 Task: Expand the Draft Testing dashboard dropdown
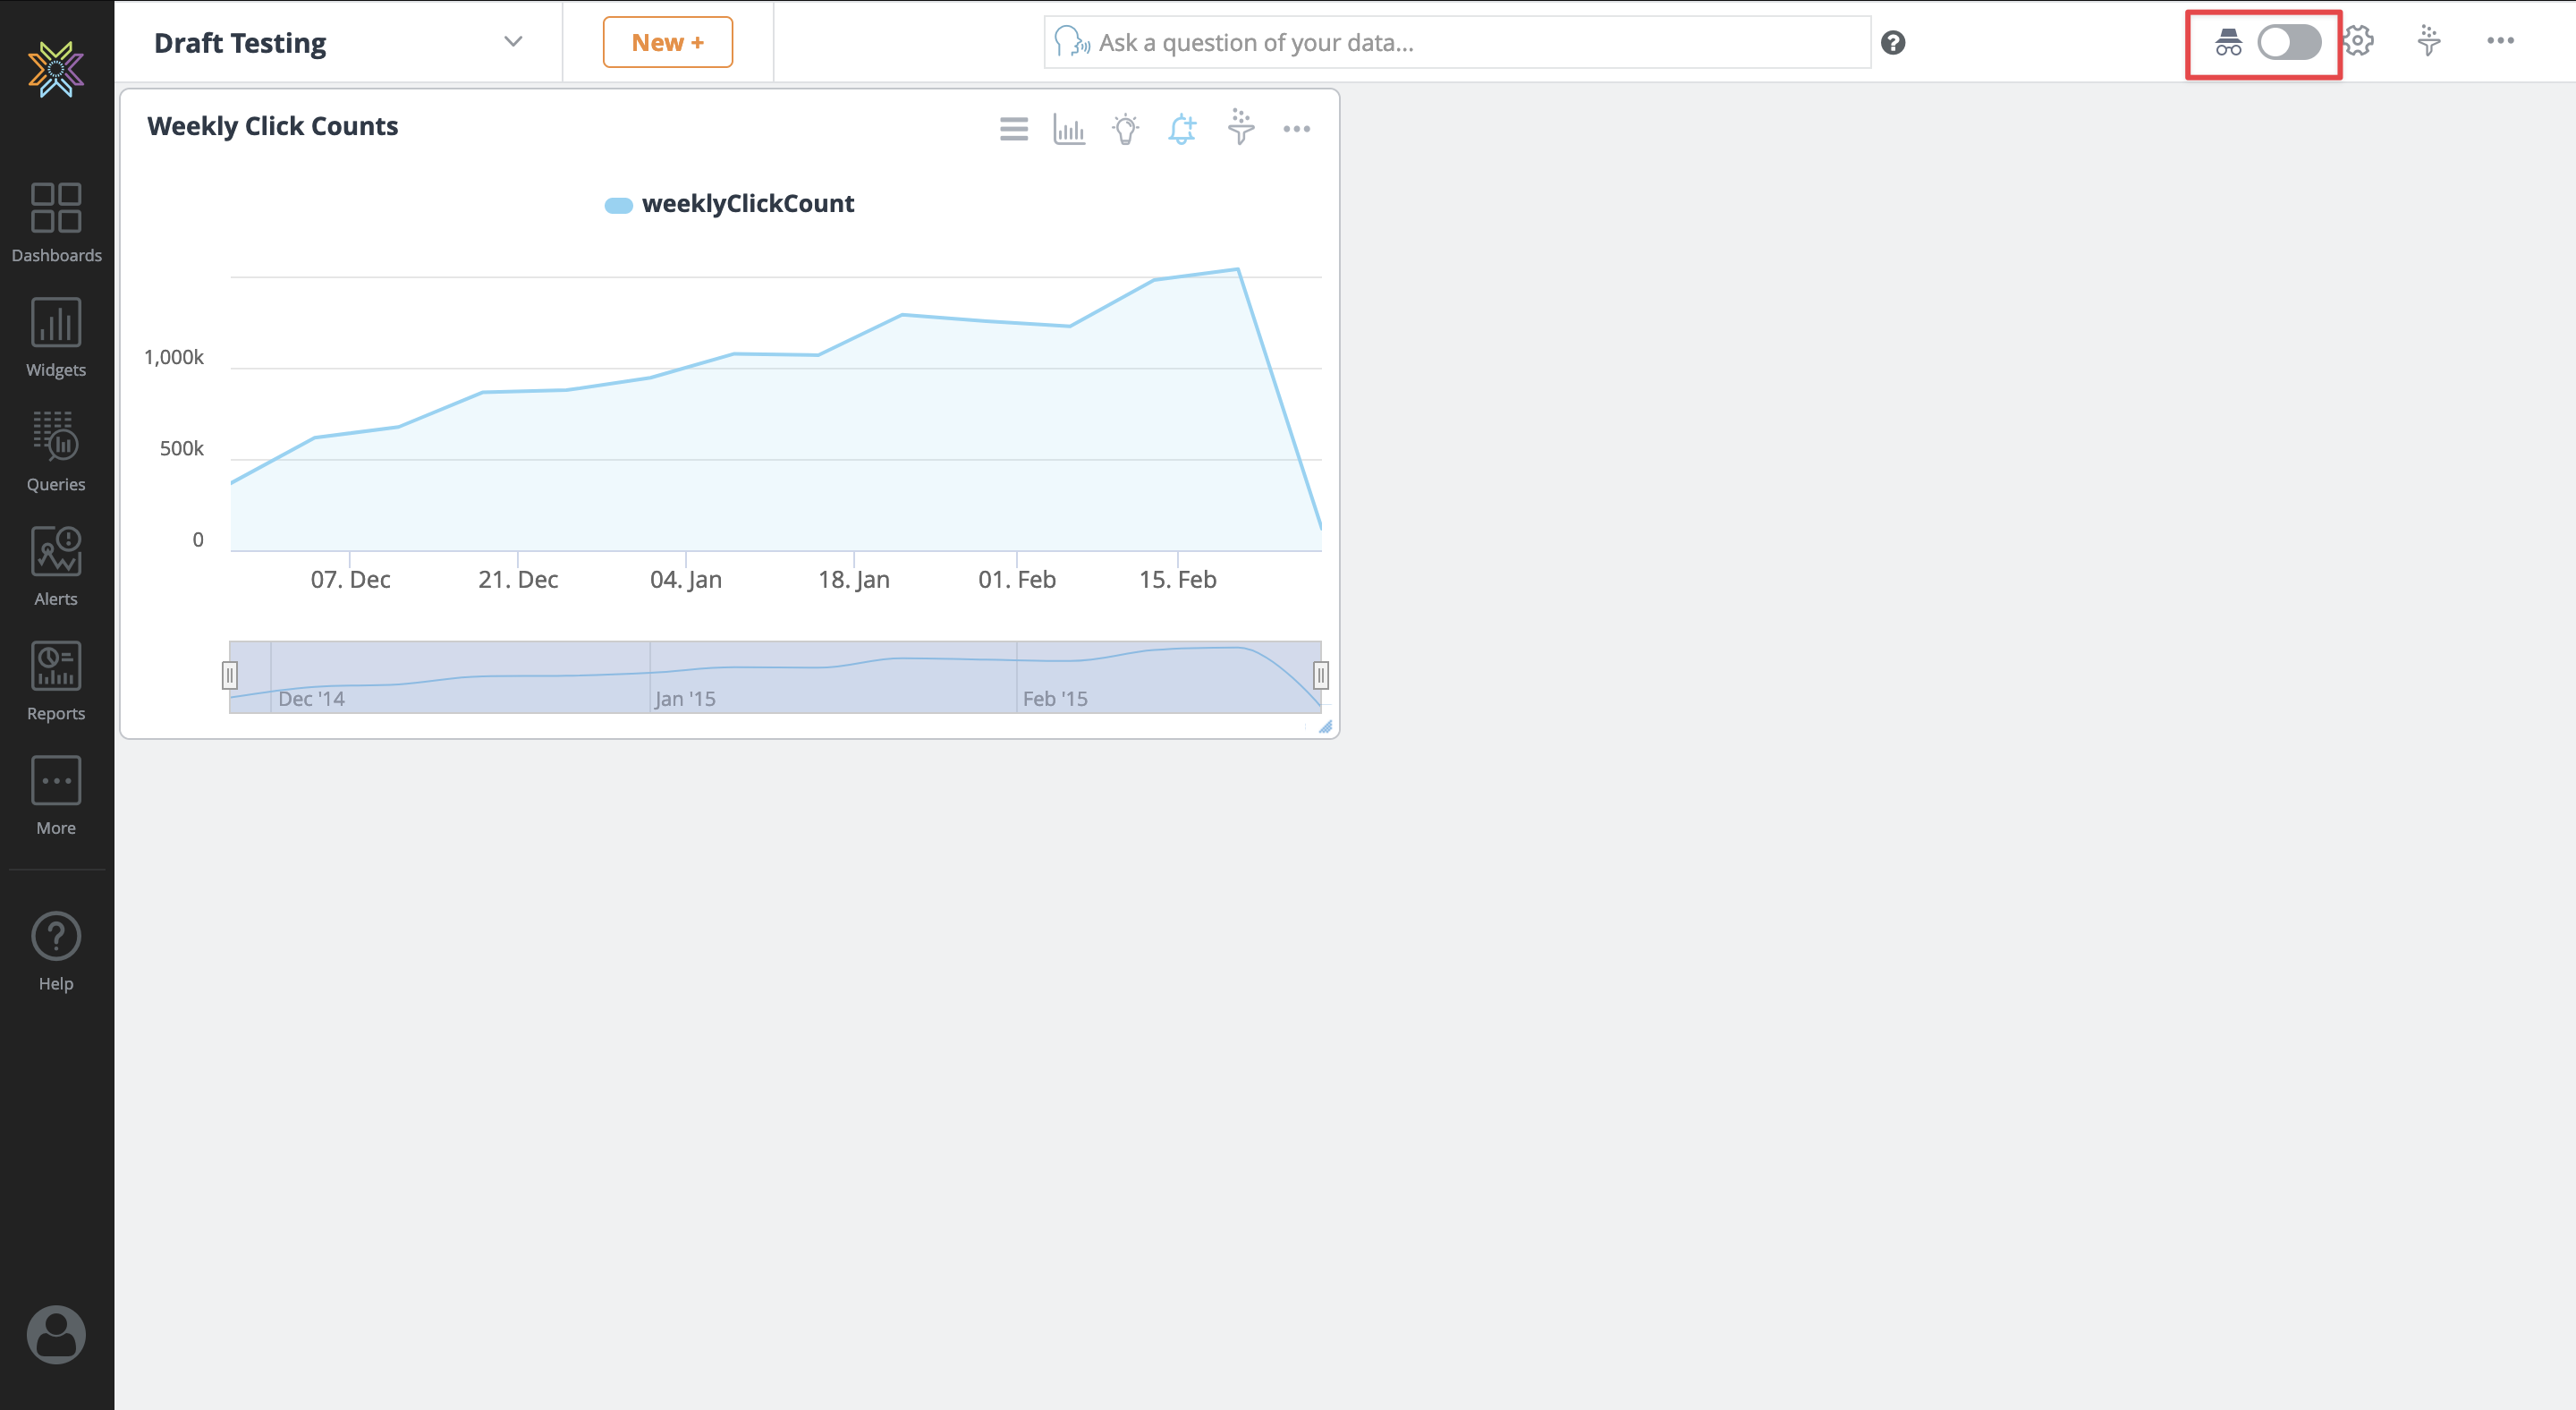coord(513,42)
